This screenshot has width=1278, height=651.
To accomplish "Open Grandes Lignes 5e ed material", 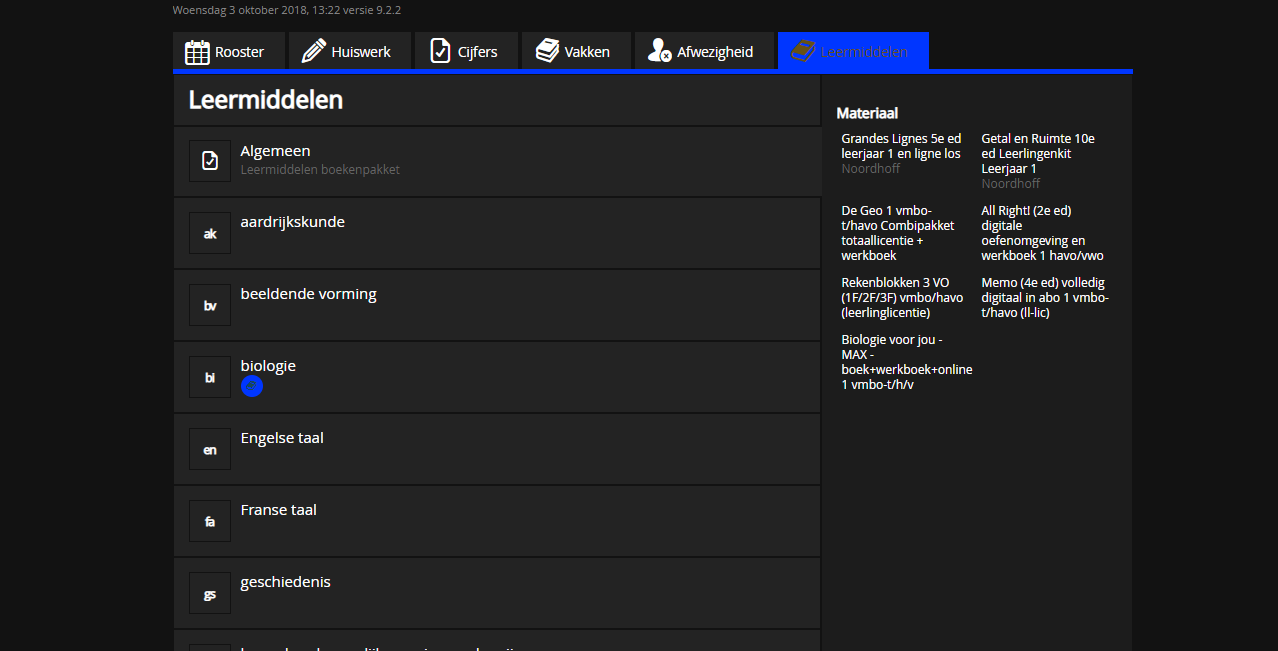I will pyautogui.click(x=901, y=146).
